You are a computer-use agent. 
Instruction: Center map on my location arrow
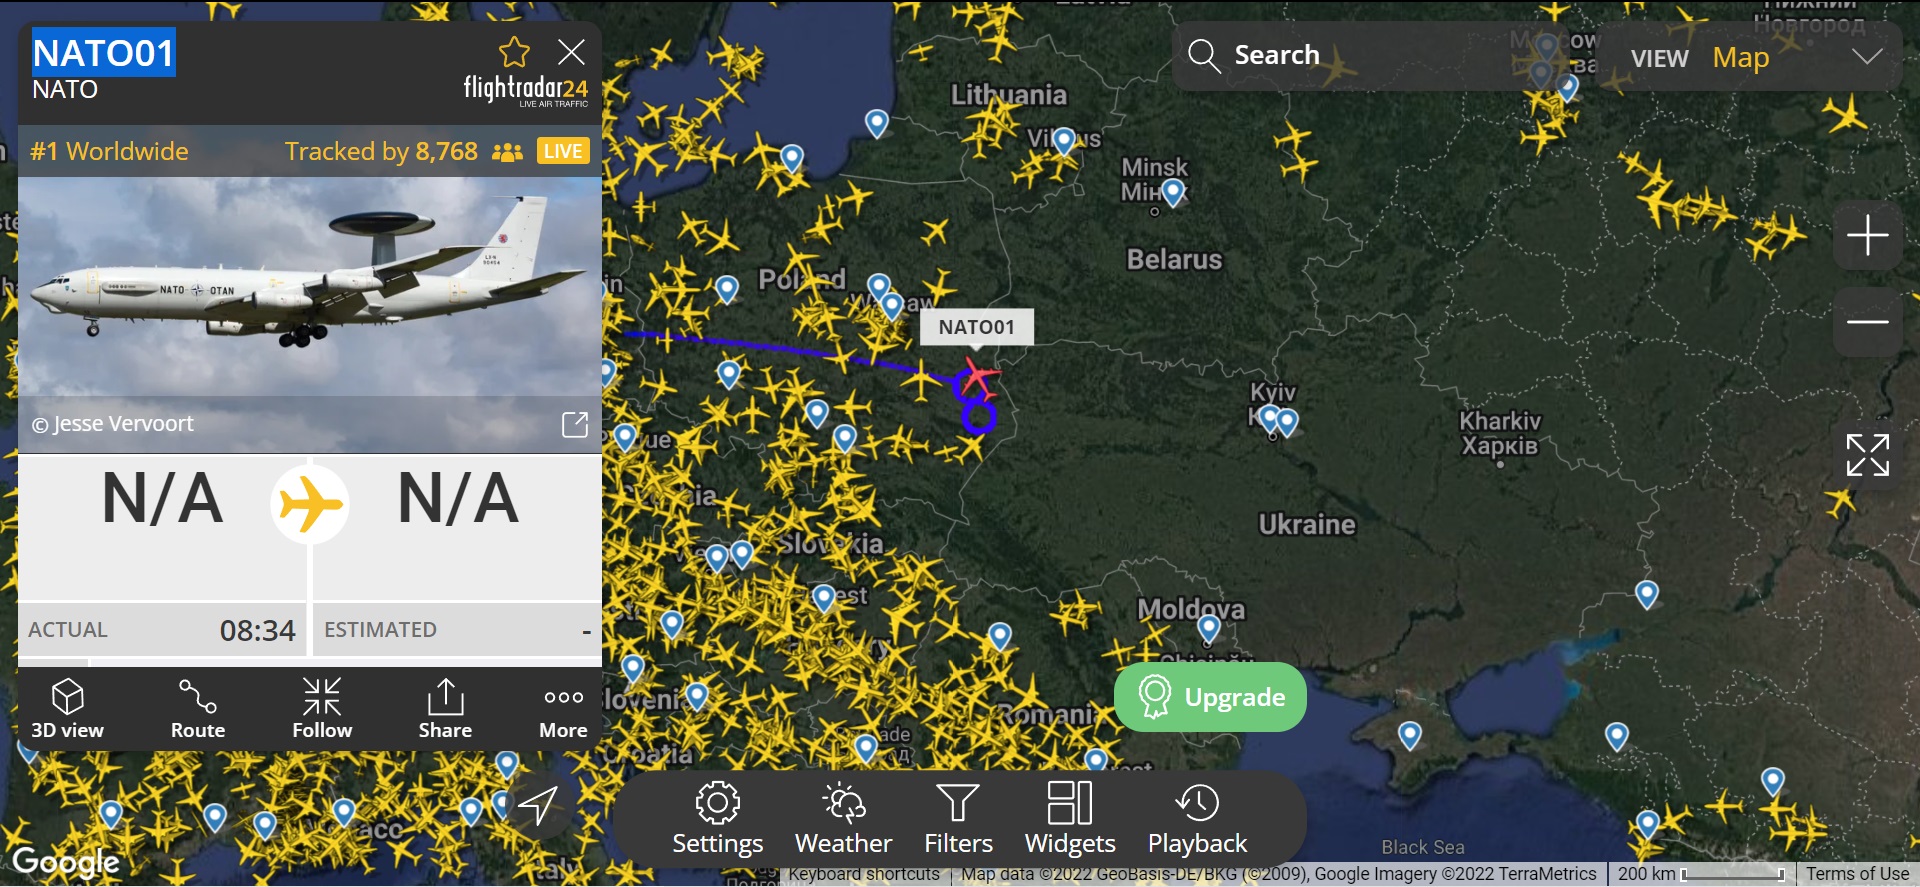(537, 805)
